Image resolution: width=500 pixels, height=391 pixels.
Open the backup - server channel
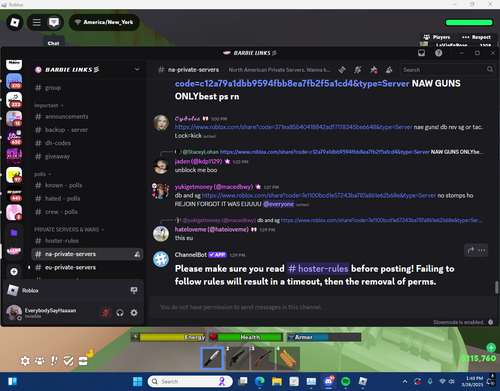(87, 130)
